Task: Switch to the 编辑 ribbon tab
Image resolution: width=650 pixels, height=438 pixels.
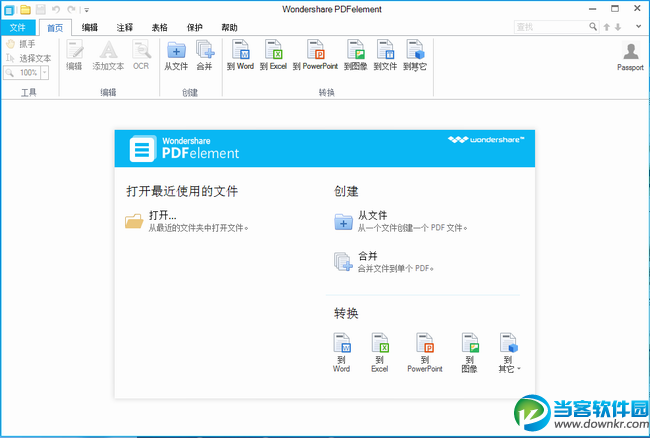Action: pos(90,28)
